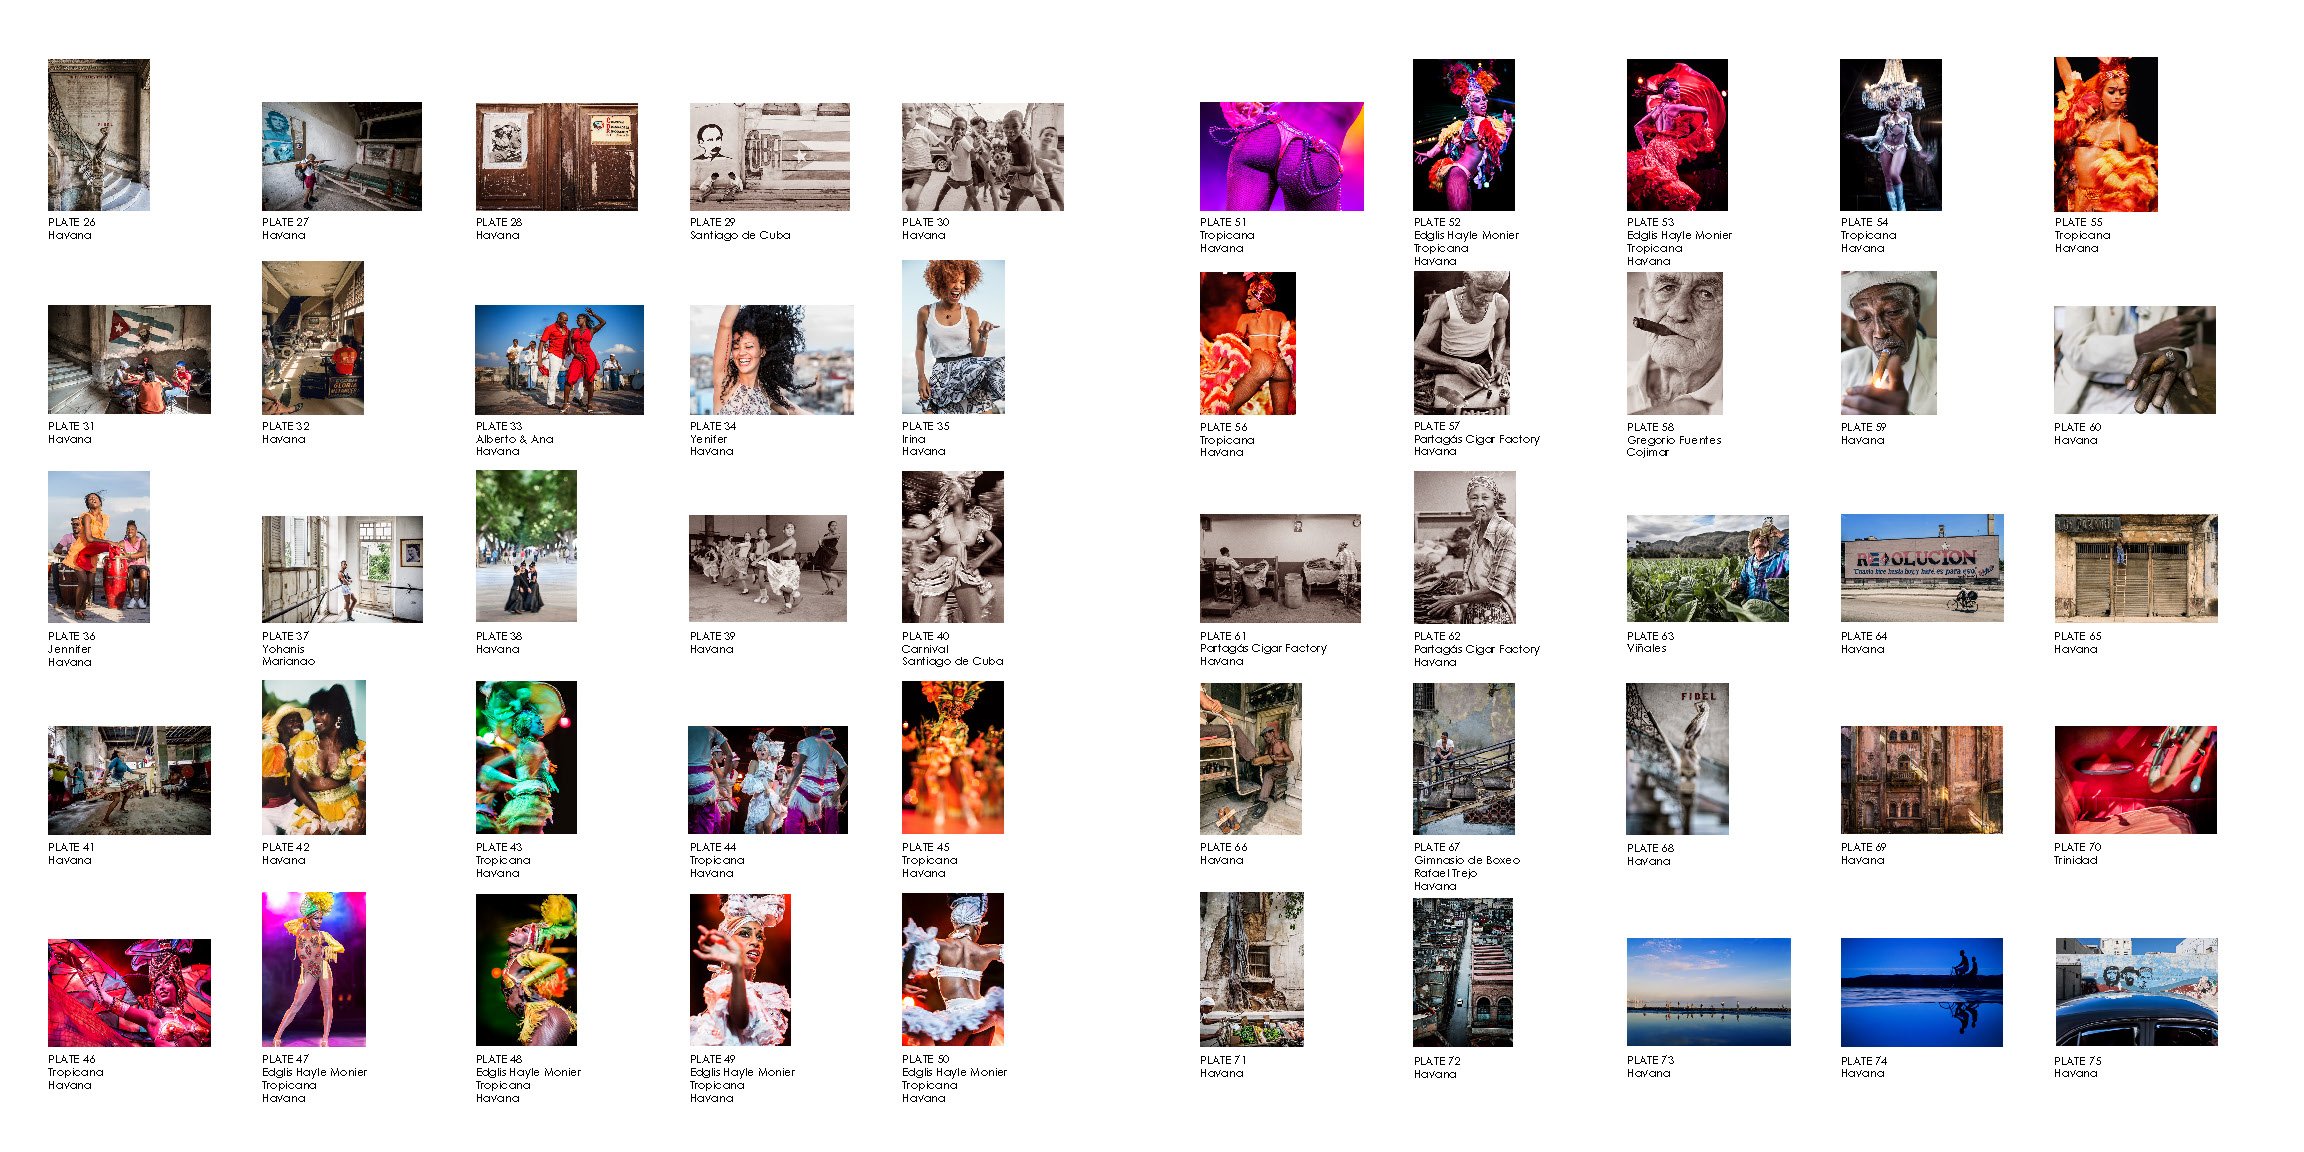Select the Plate 73 blue seaside photo

pyautogui.click(x=1709, y=992)
